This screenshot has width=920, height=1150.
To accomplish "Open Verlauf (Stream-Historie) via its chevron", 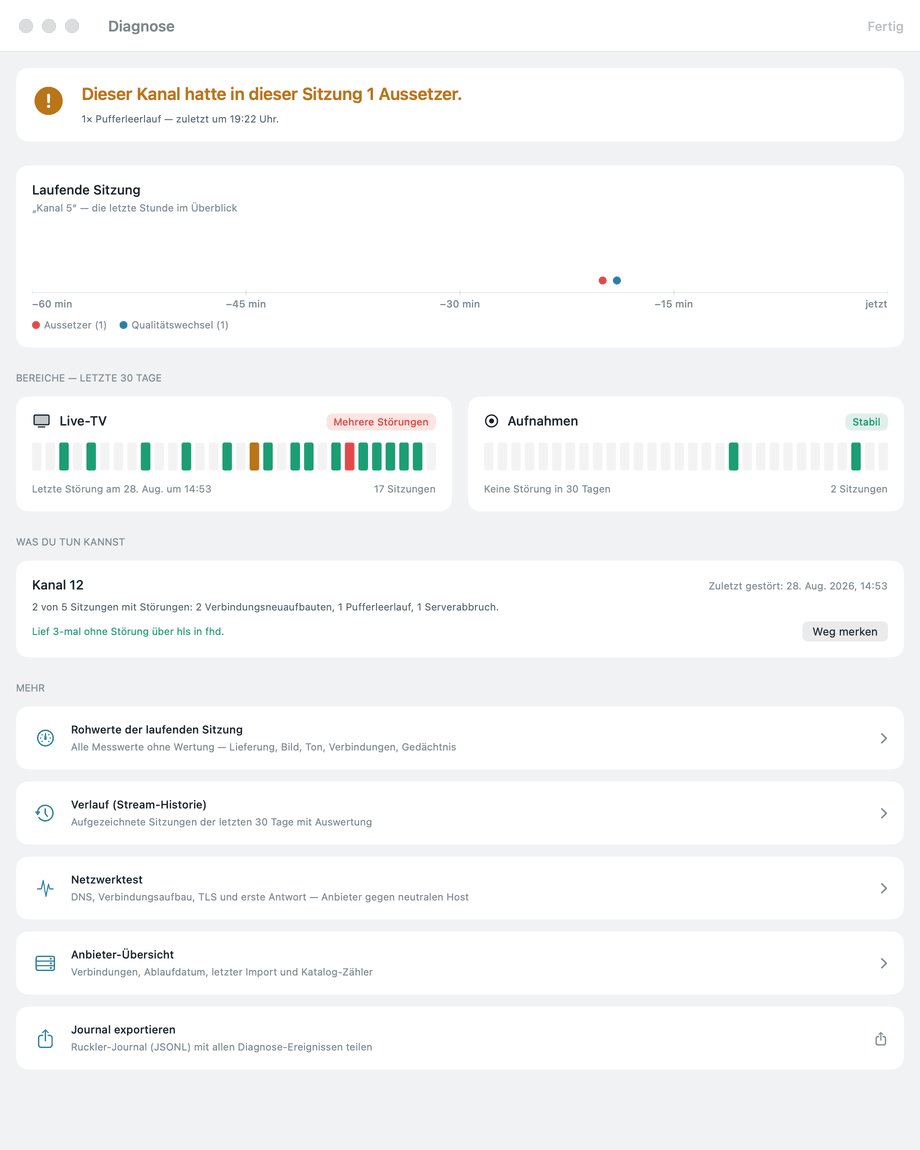I will click(x=883, y=813).
